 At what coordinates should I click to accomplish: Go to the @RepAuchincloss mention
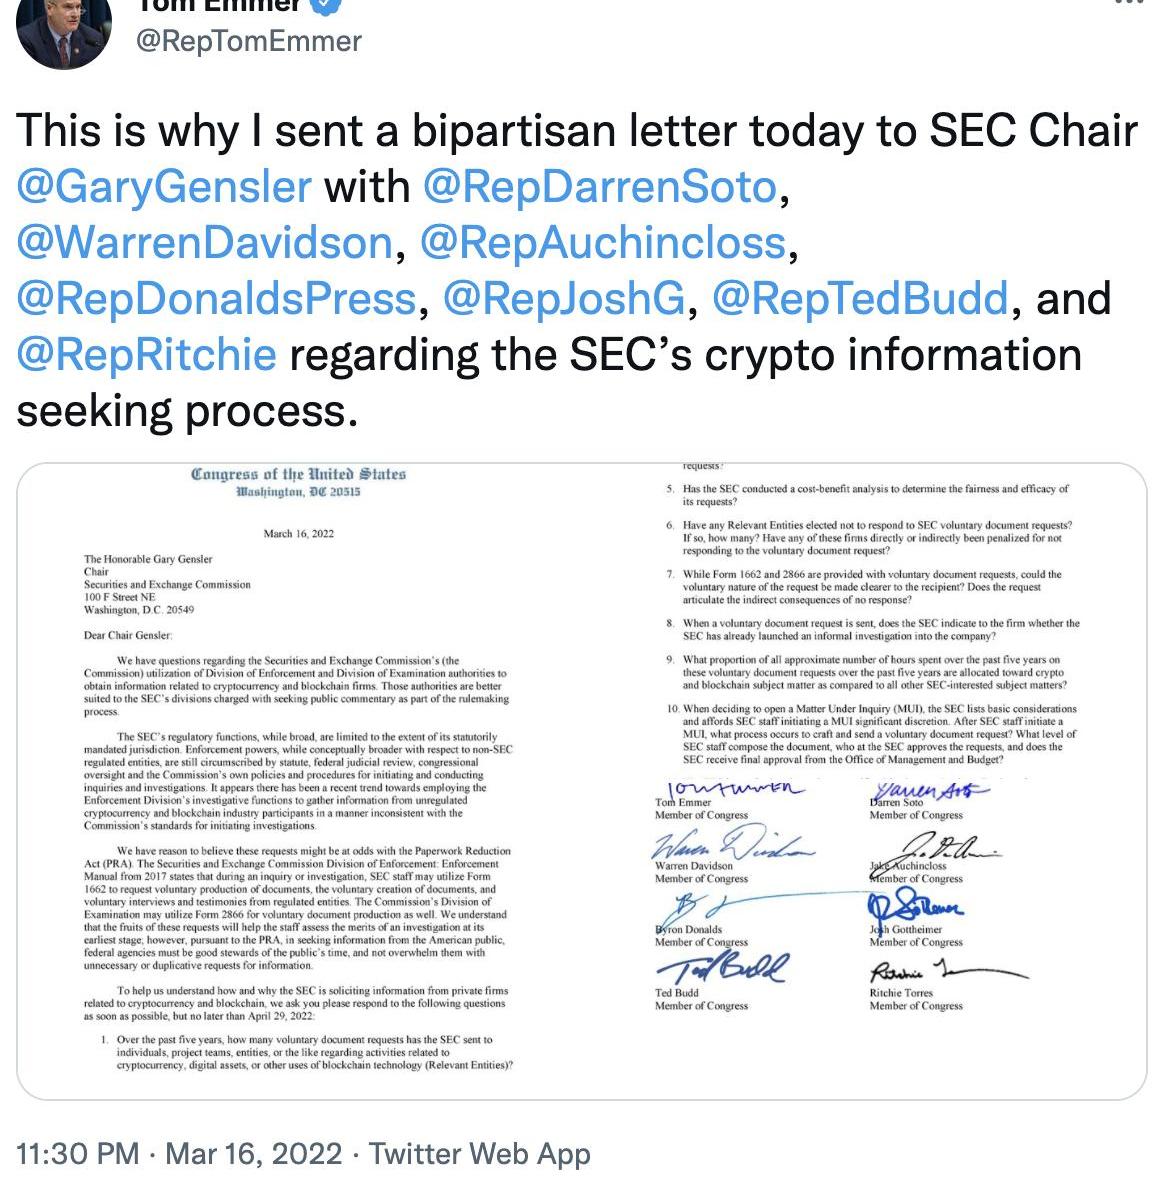click(x=603, y=243)
